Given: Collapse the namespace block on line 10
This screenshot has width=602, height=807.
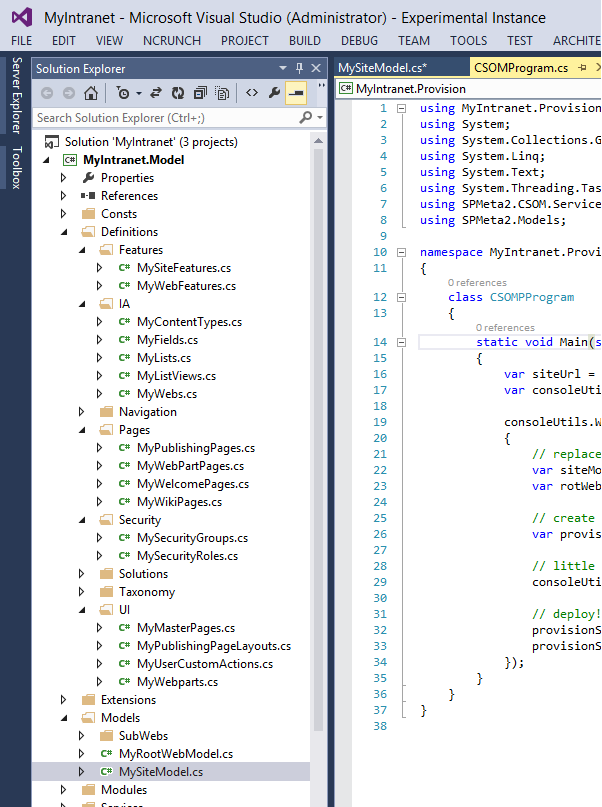Looking at the screenshot, I should click(401, 252).
